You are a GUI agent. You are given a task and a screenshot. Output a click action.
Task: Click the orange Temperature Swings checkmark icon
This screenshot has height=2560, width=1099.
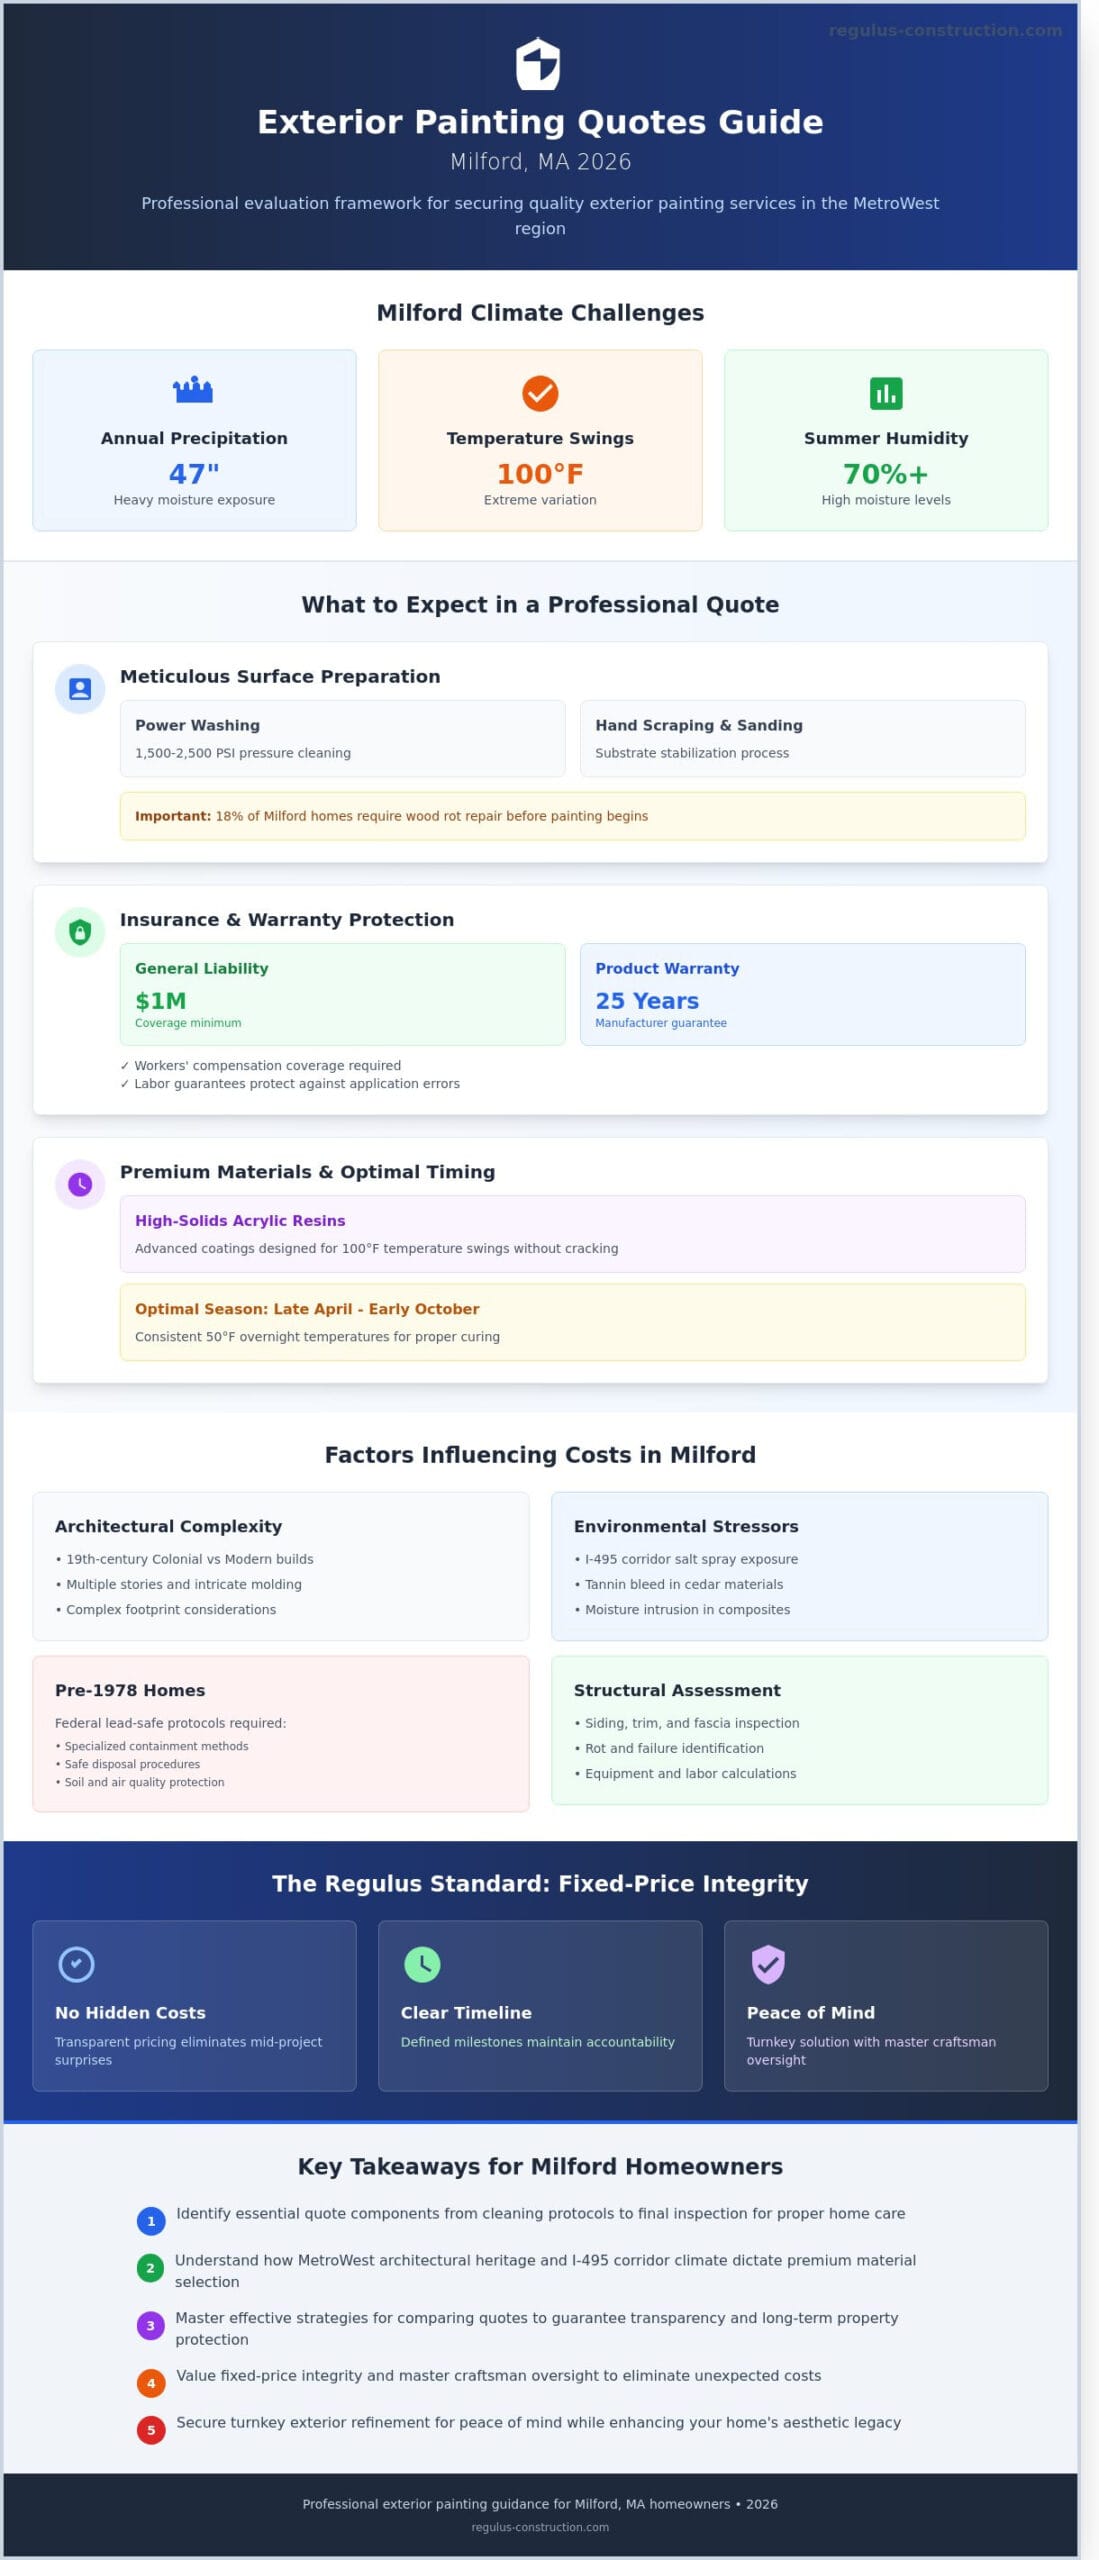[540, 393]
